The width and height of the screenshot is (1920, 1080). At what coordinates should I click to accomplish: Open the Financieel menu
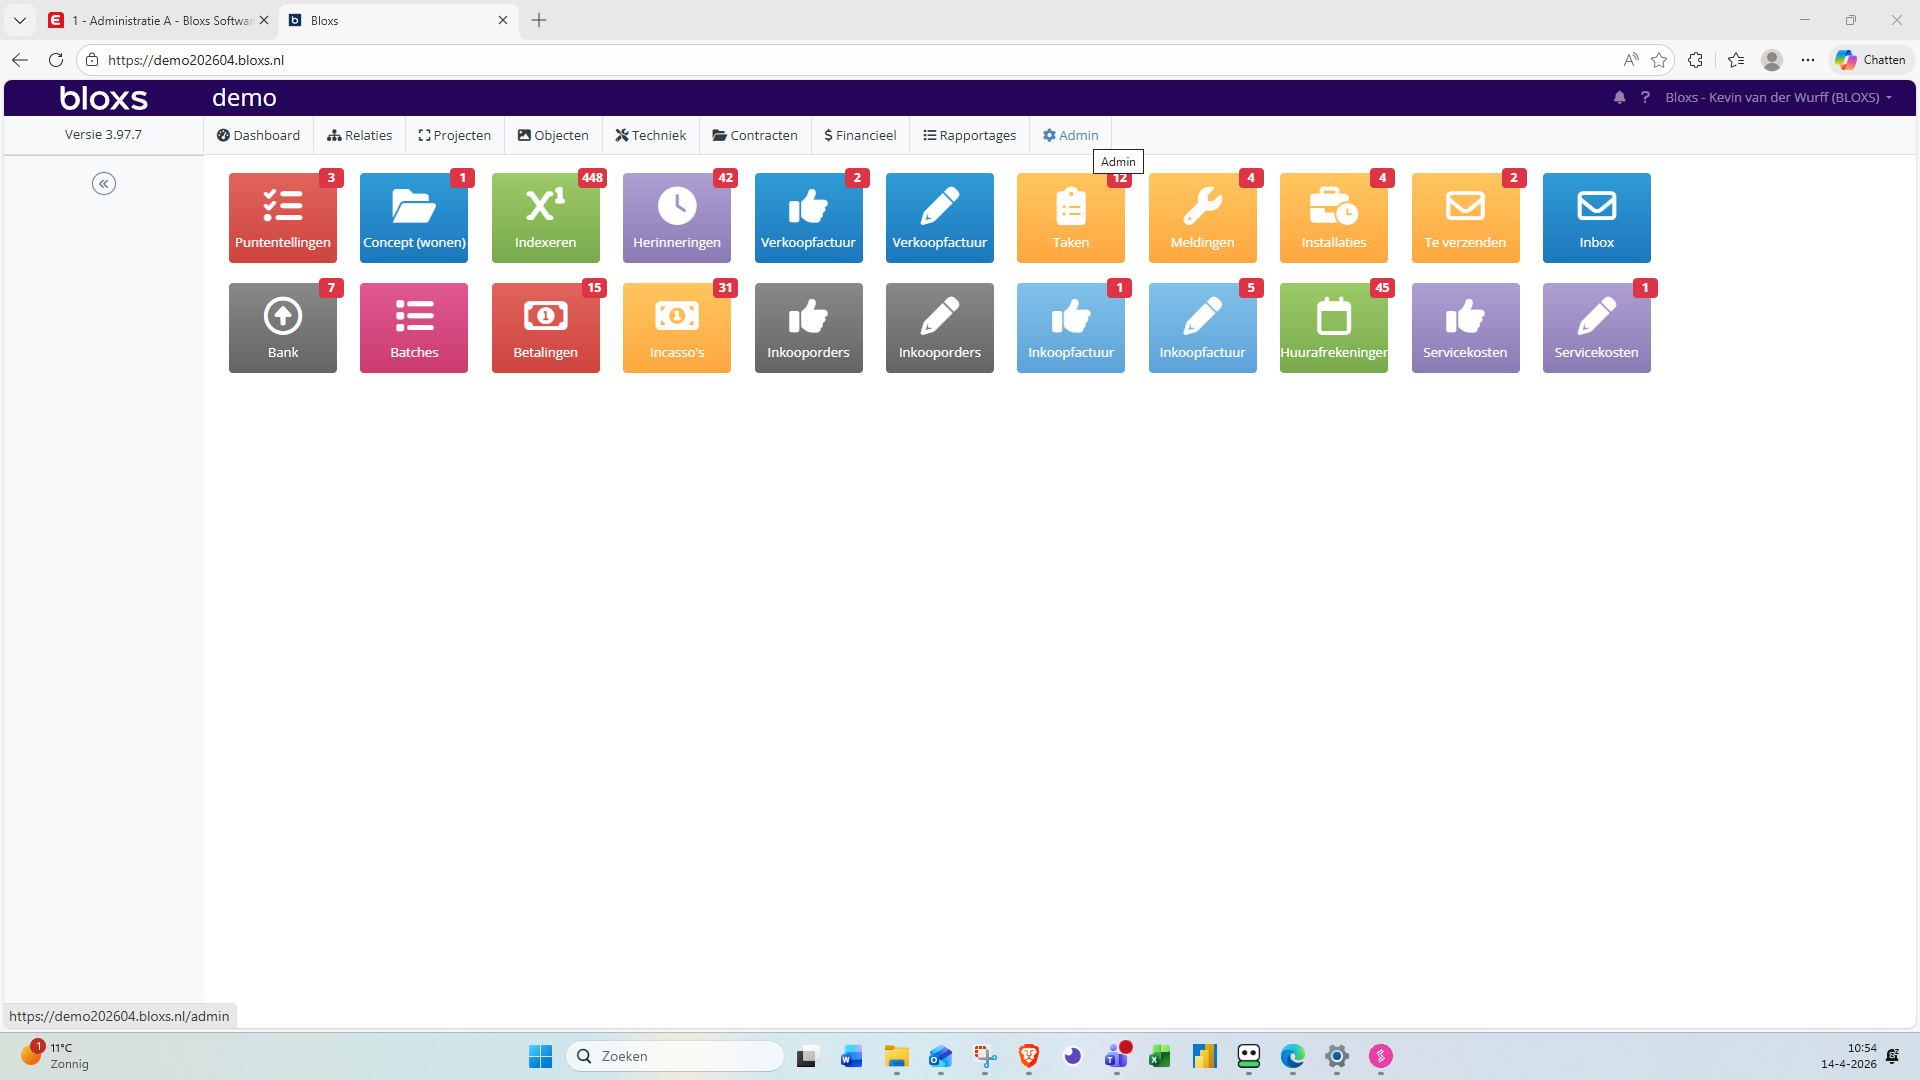click(x=860, y=135)
